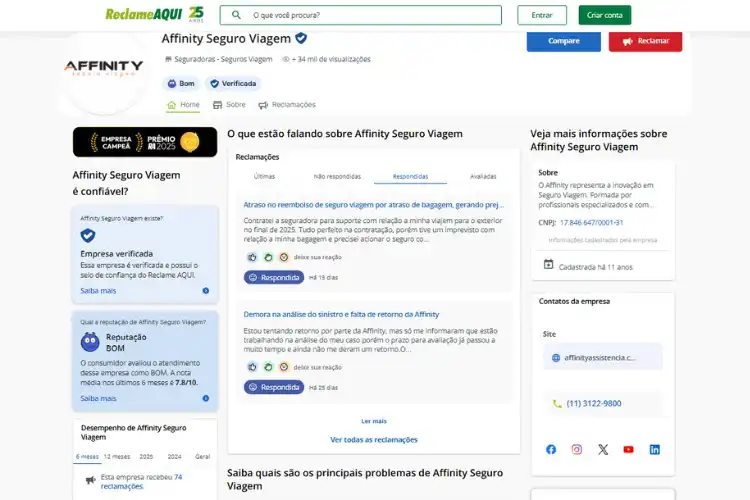This screenshot has width=750, height=500.
Task: Select the Geral performance tab
Action: pyautogui.click(x=203, y=456)
